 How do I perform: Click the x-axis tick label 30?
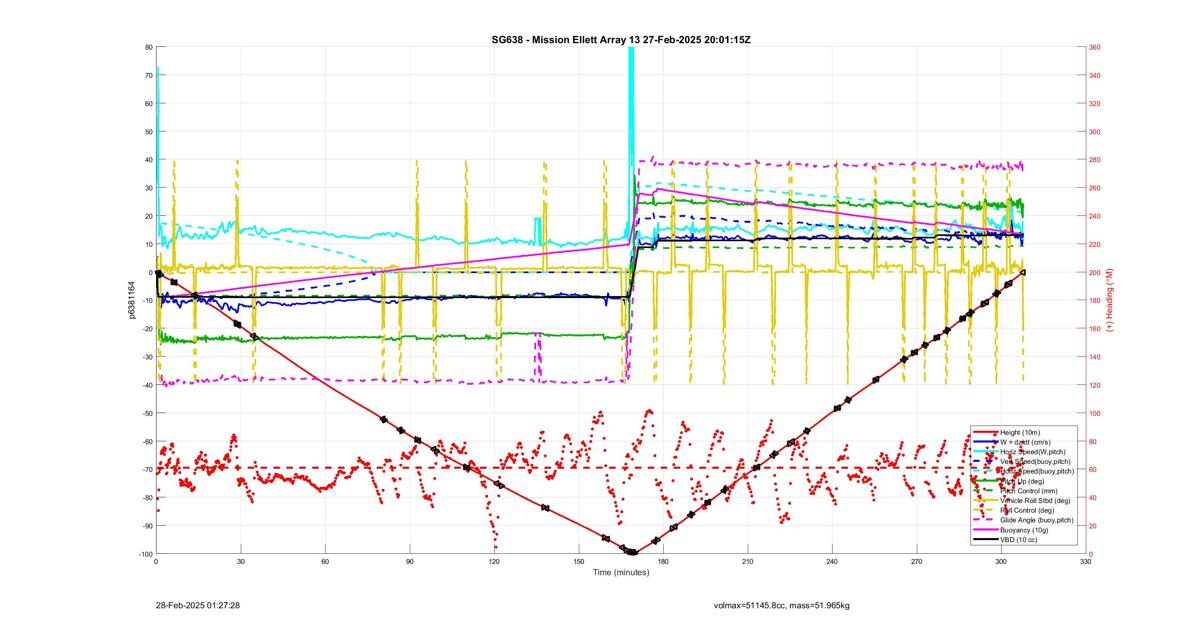pyautogui.click(x=241, y=563)
